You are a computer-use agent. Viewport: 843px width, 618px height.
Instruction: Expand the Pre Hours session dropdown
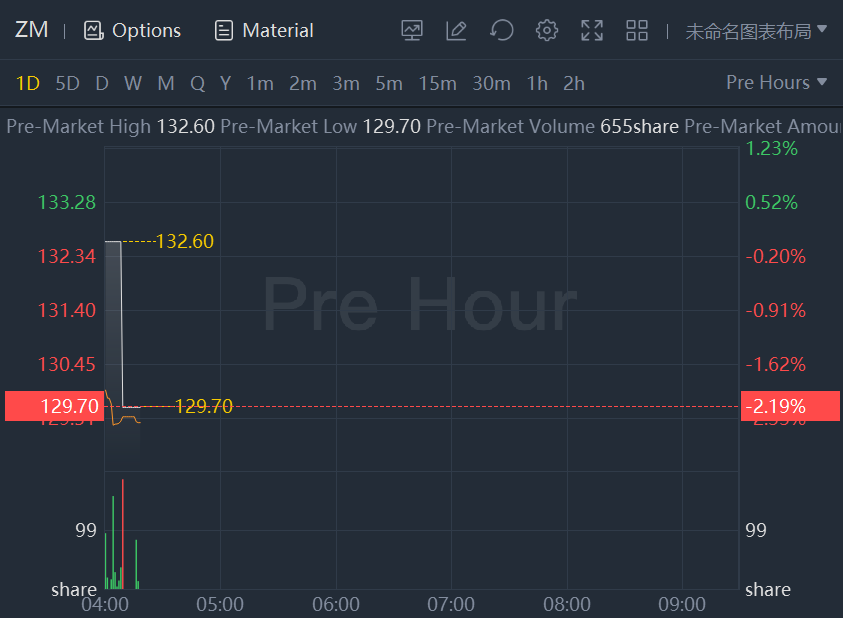tap(776, 83)
